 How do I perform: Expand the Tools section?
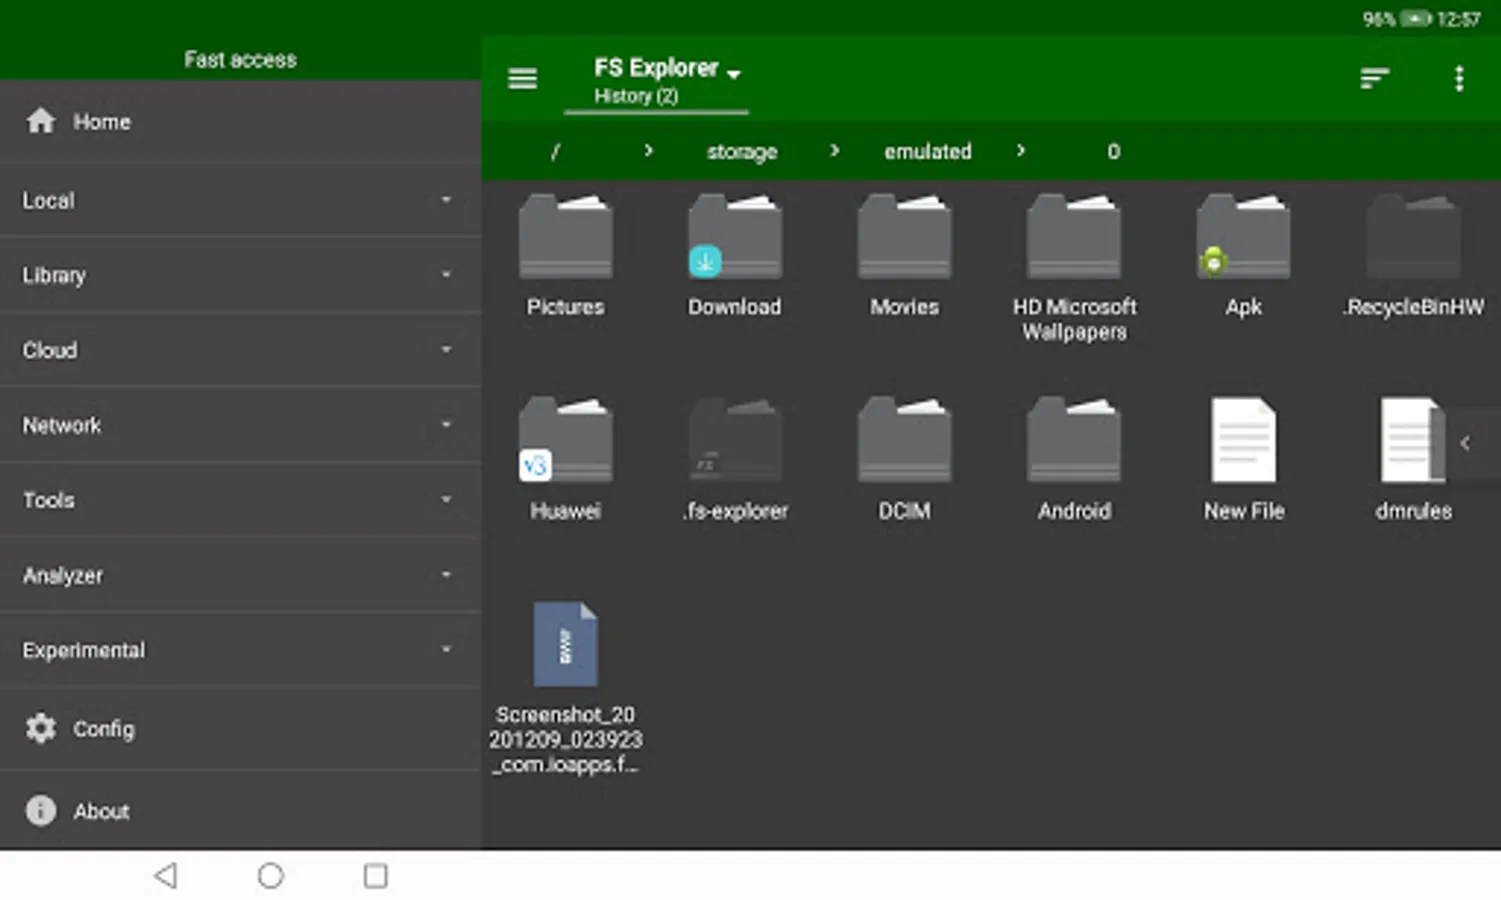pos(240,500)
